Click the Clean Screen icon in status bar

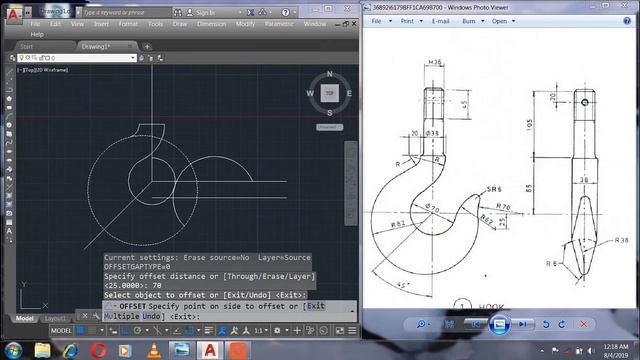pos(340,331)
